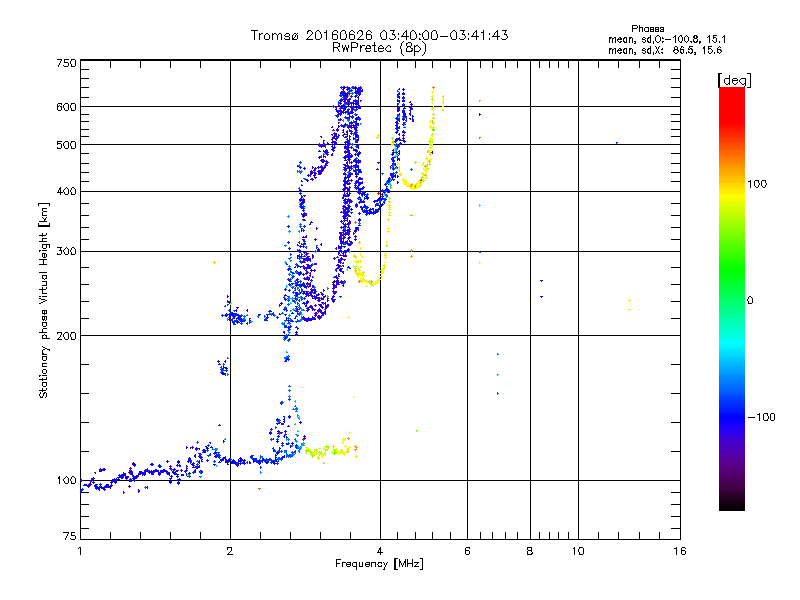Click the colorbar tick label '100'

point(757,184)
